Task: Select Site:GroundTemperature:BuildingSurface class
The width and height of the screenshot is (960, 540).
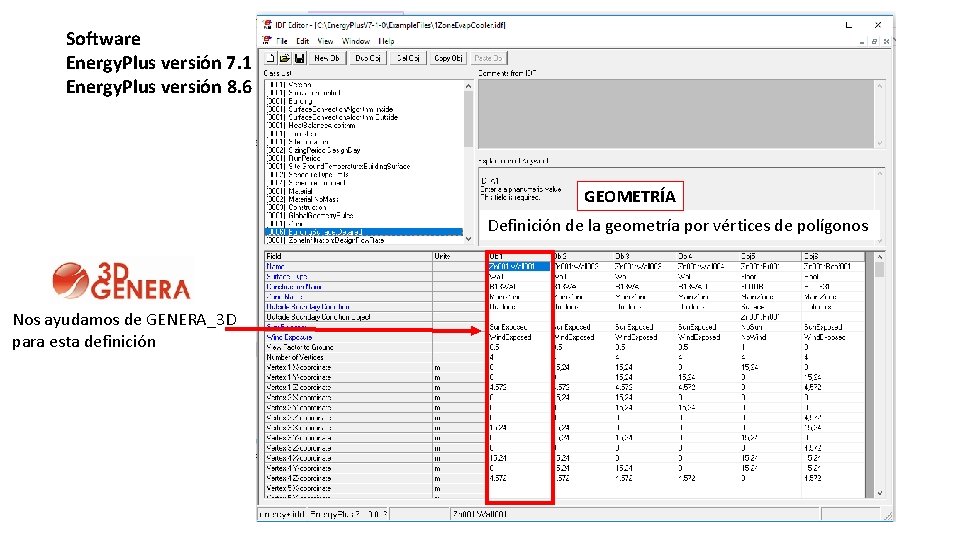Action: 339,166
